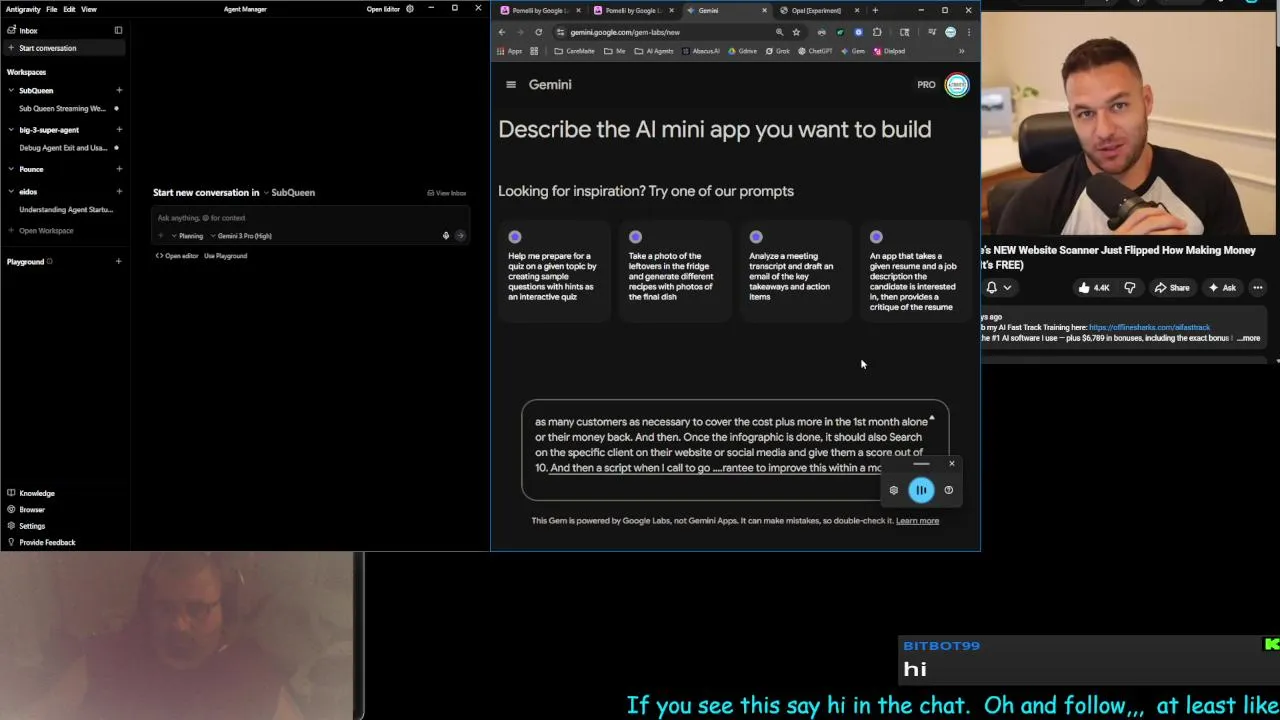Screen dimensions: 1280x720
Task: Select the resume critique prompt card
Action: (x=915, y=271)
